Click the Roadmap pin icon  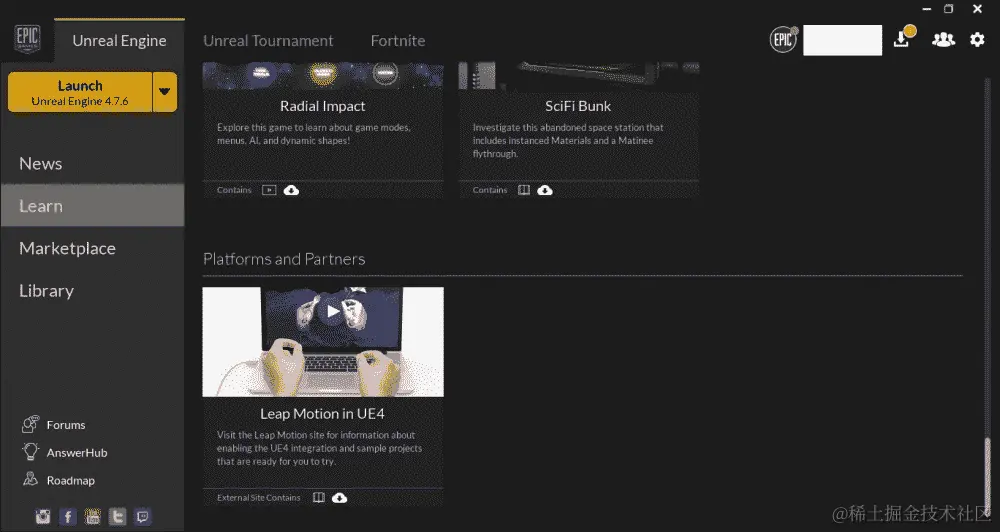pos(31,479)
